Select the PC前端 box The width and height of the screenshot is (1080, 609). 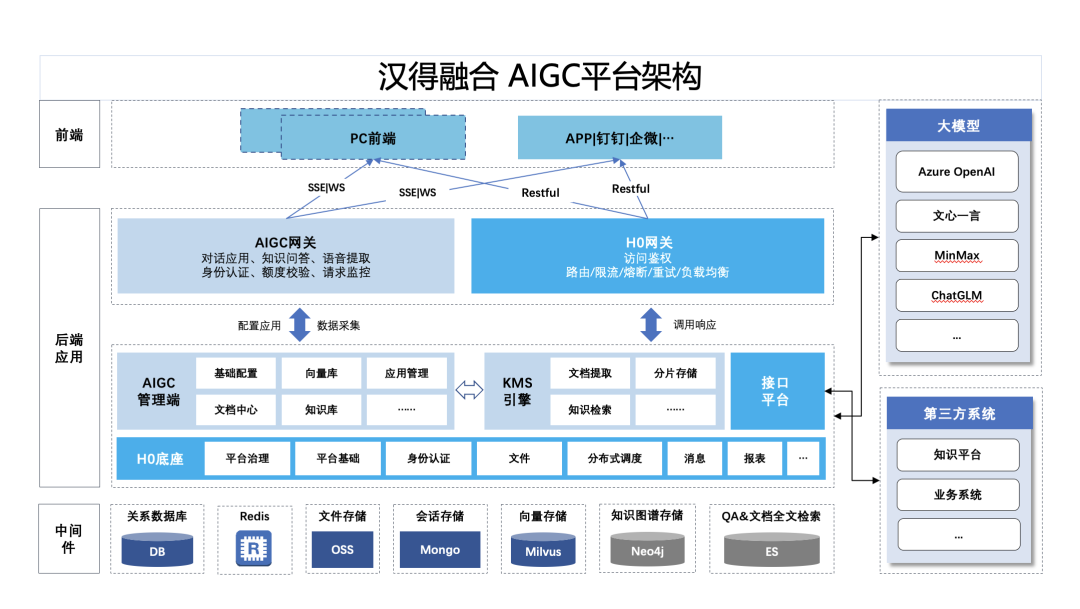click(x=372, y=138)
